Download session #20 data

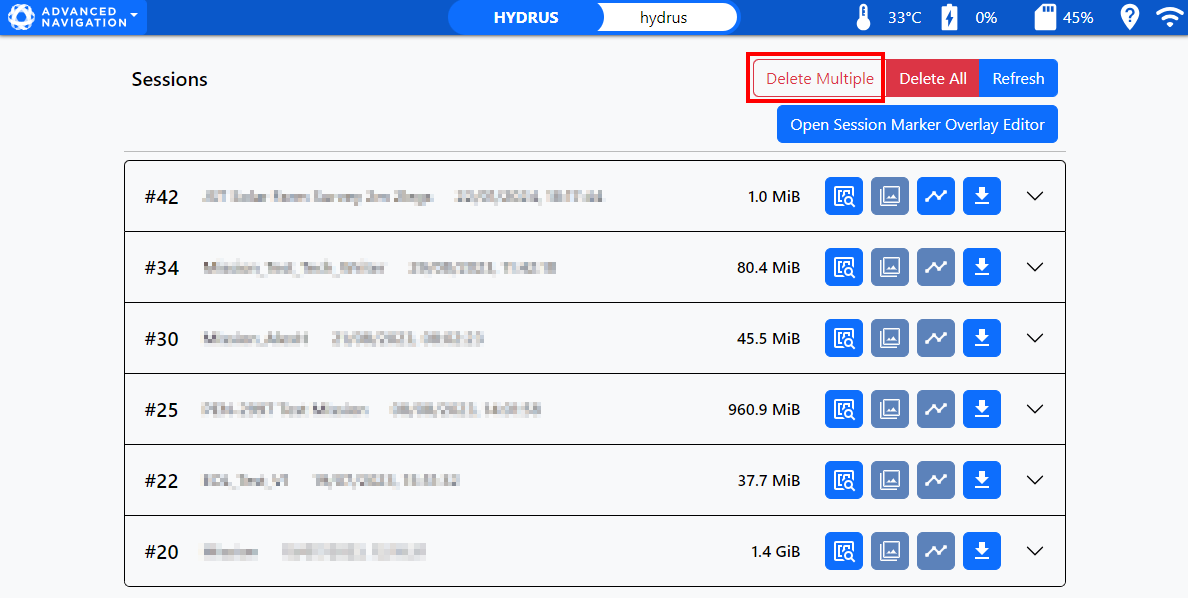982,551
